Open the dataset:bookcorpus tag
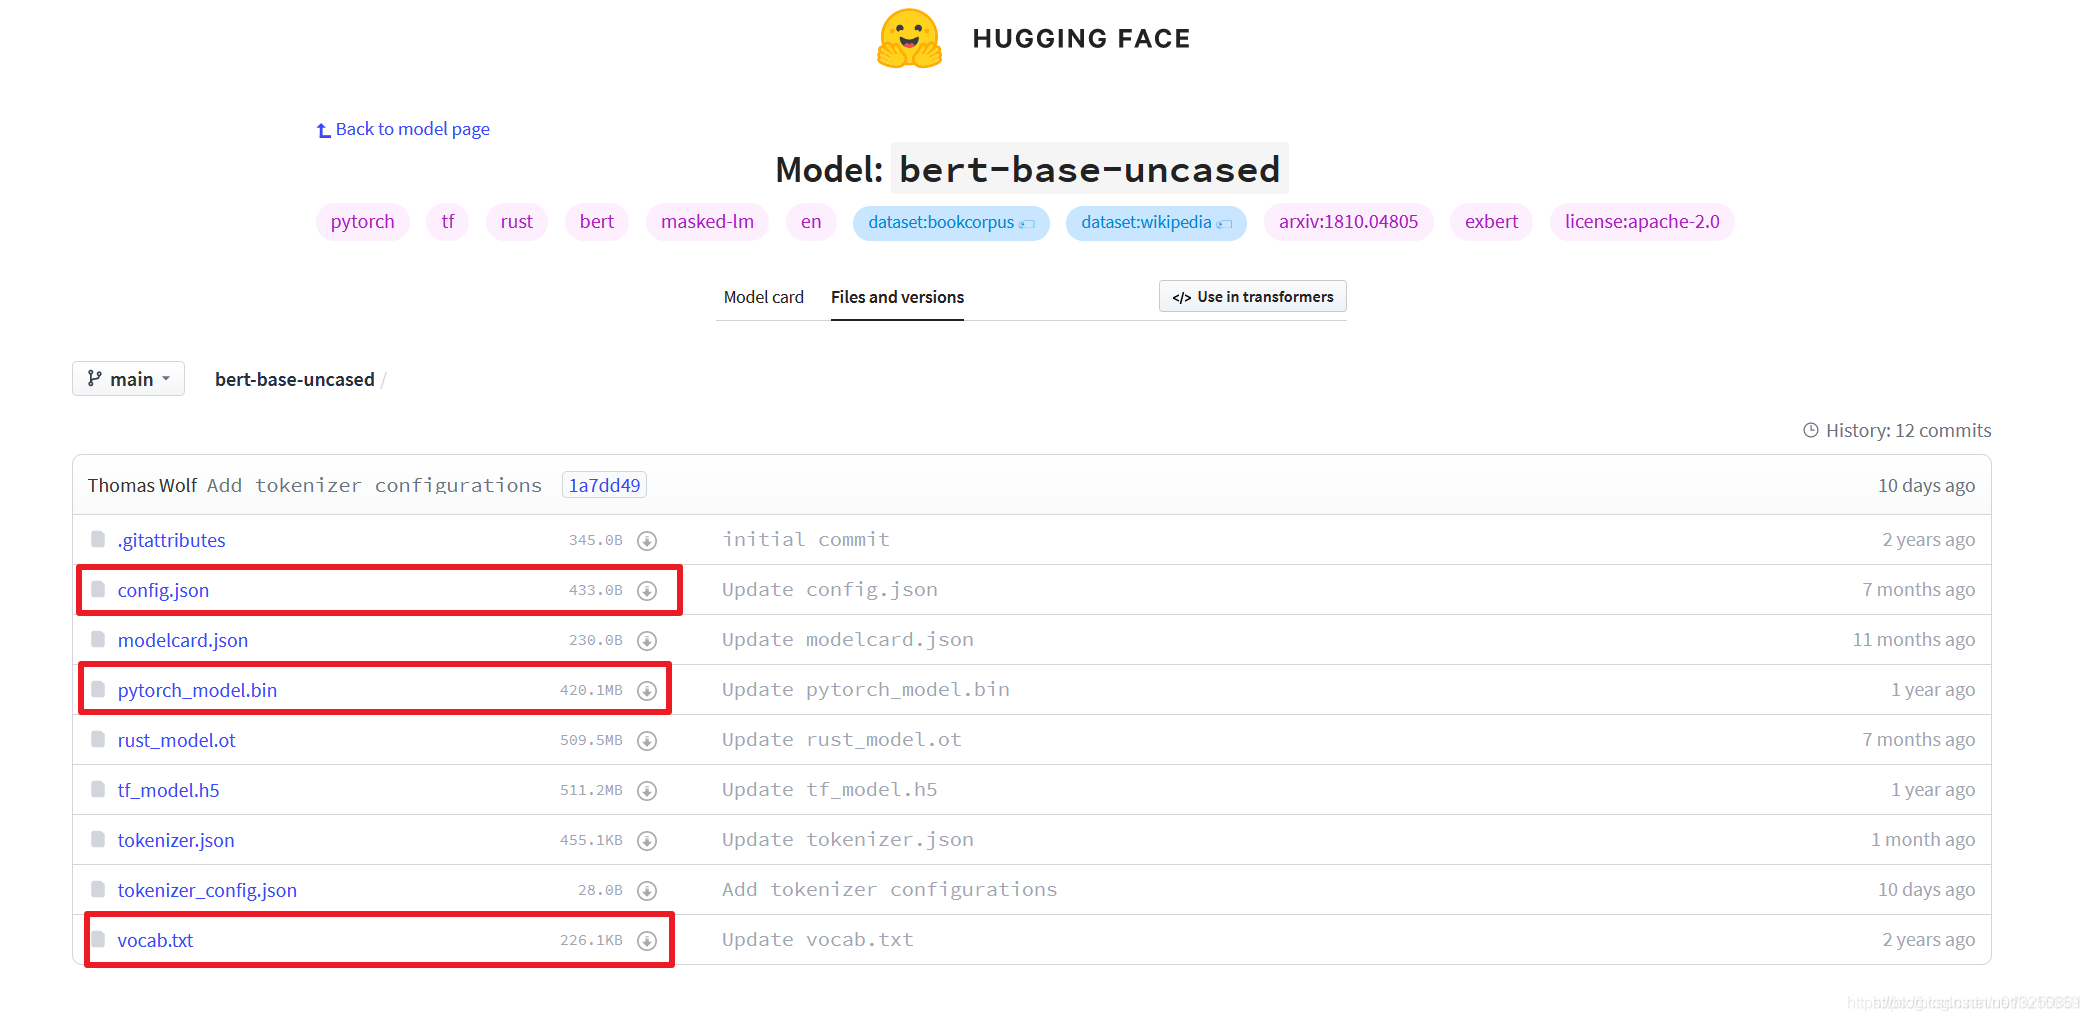 click(951, 223)
